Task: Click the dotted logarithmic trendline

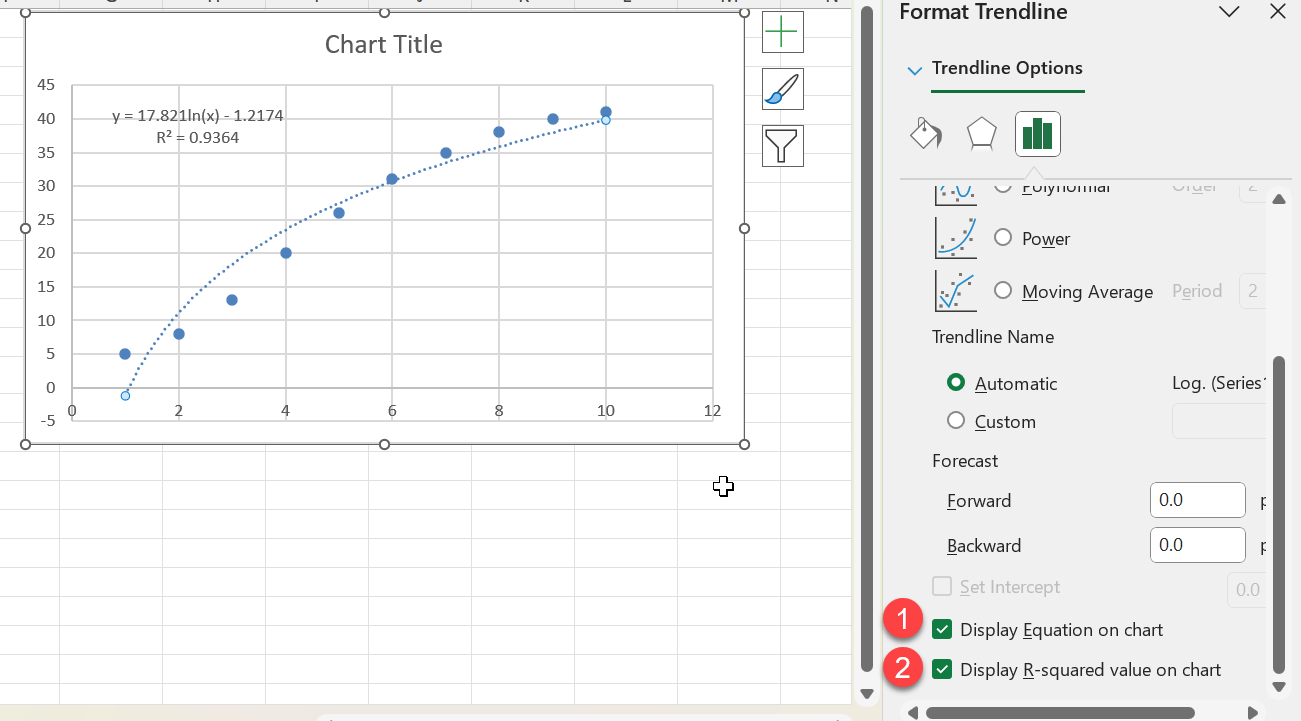Action: tap(339, 204)
